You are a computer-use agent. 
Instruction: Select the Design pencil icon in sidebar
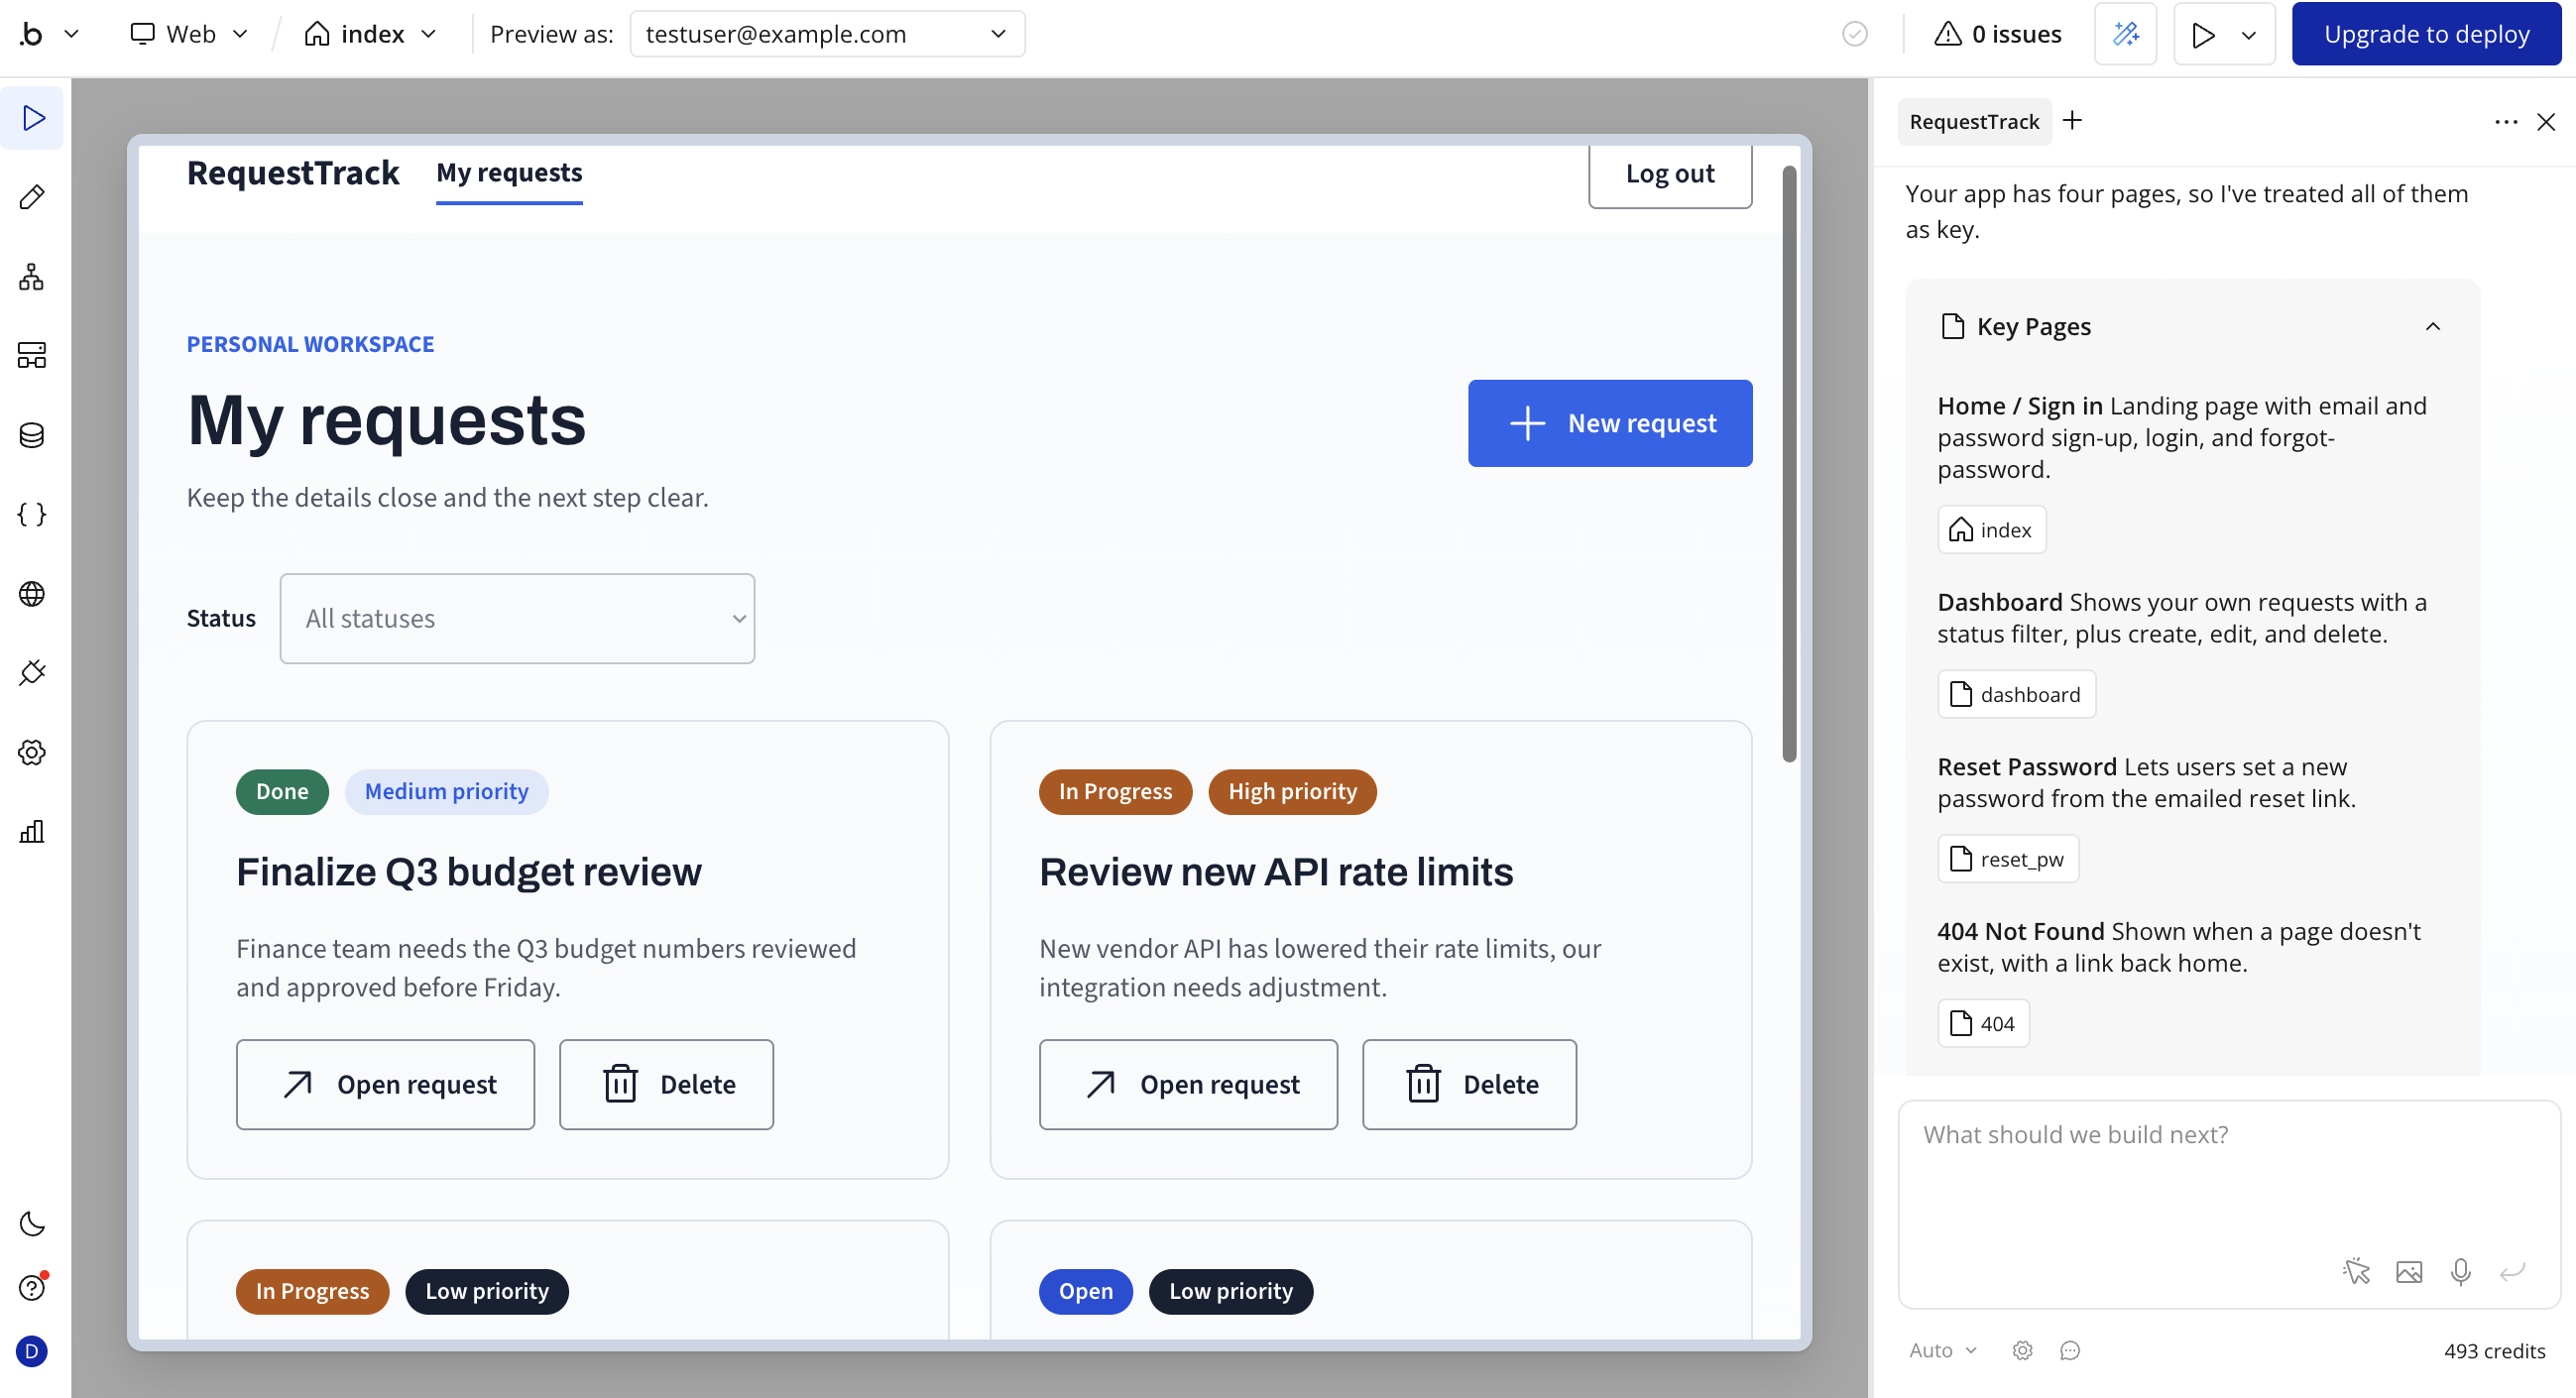point(32,197)
